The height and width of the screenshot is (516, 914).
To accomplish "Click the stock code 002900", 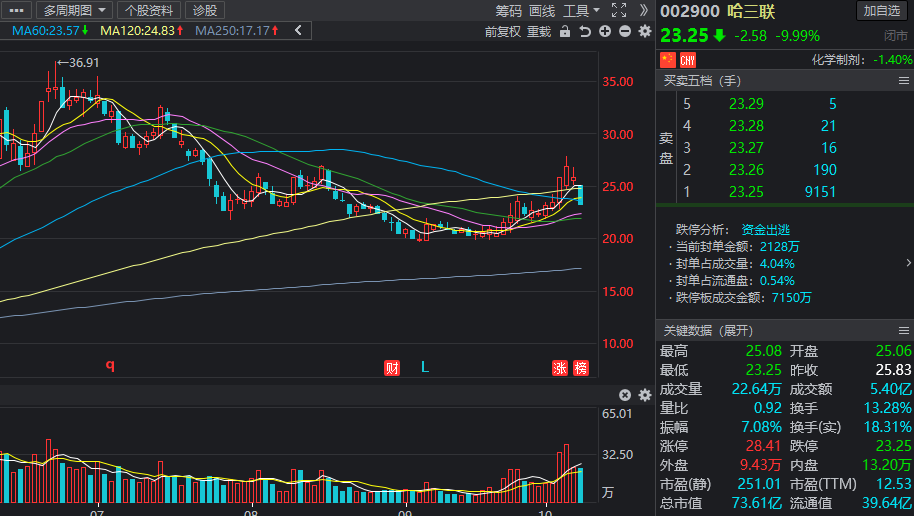I will [690, 11].
